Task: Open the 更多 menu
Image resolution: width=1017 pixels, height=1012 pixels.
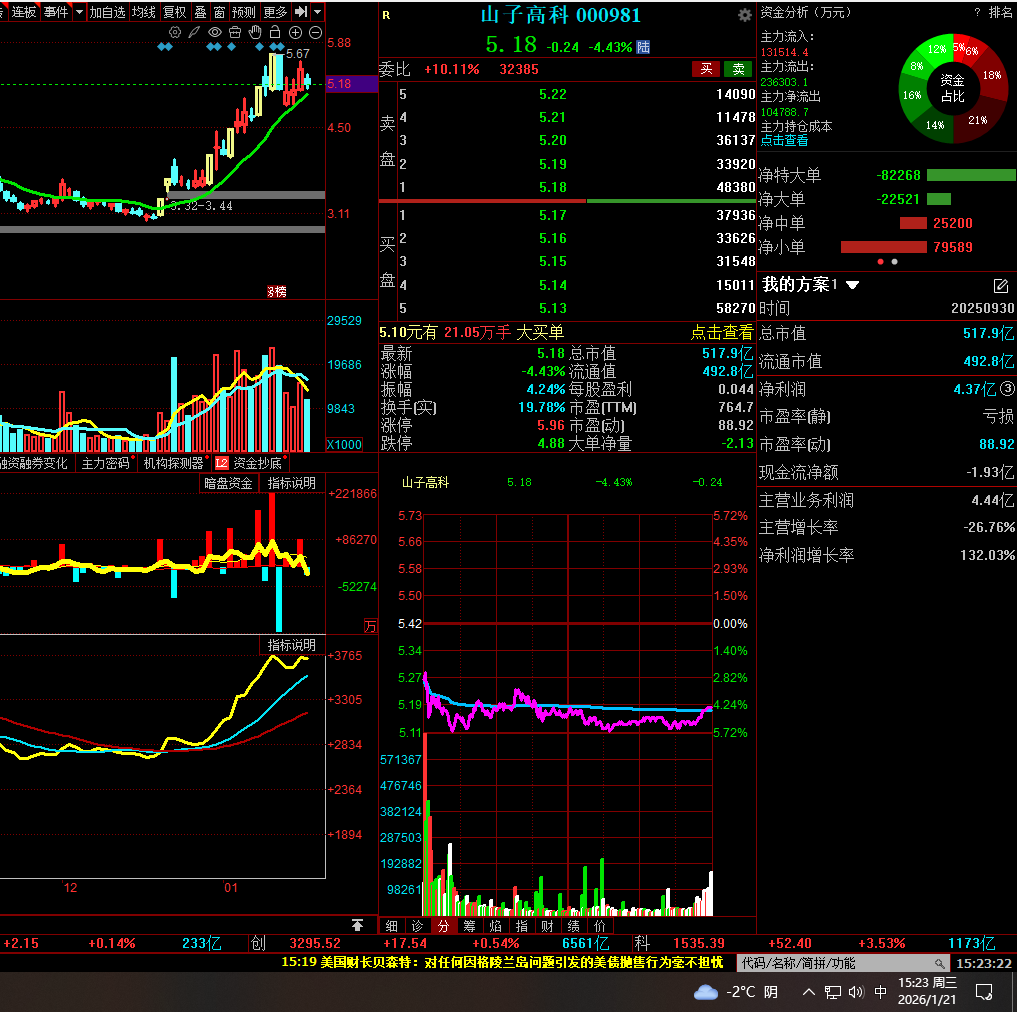Action: pyautogui.click(x=275, y=12)
